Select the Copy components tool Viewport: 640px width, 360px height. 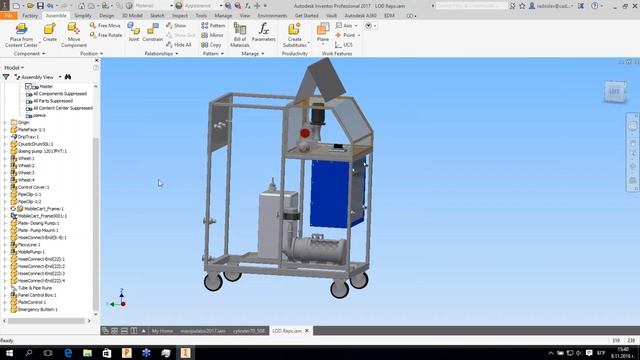click(x=211, y=44)
